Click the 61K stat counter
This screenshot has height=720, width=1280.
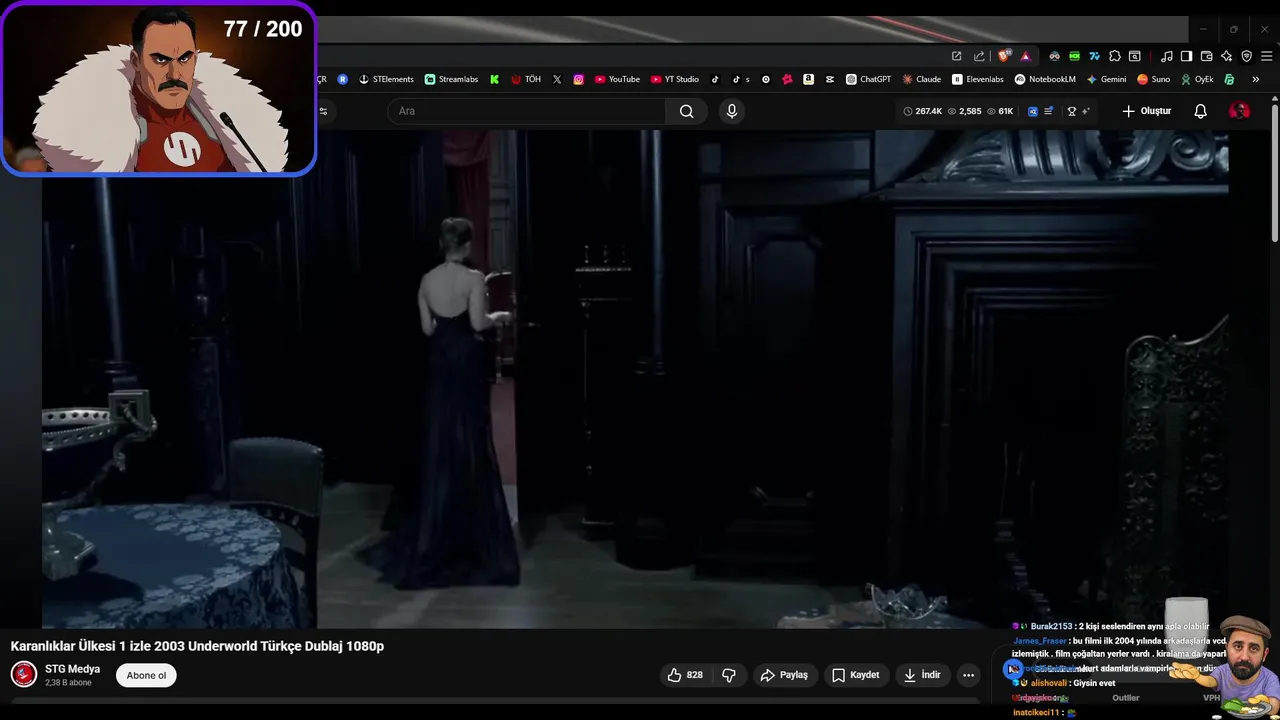(1000, 111)
